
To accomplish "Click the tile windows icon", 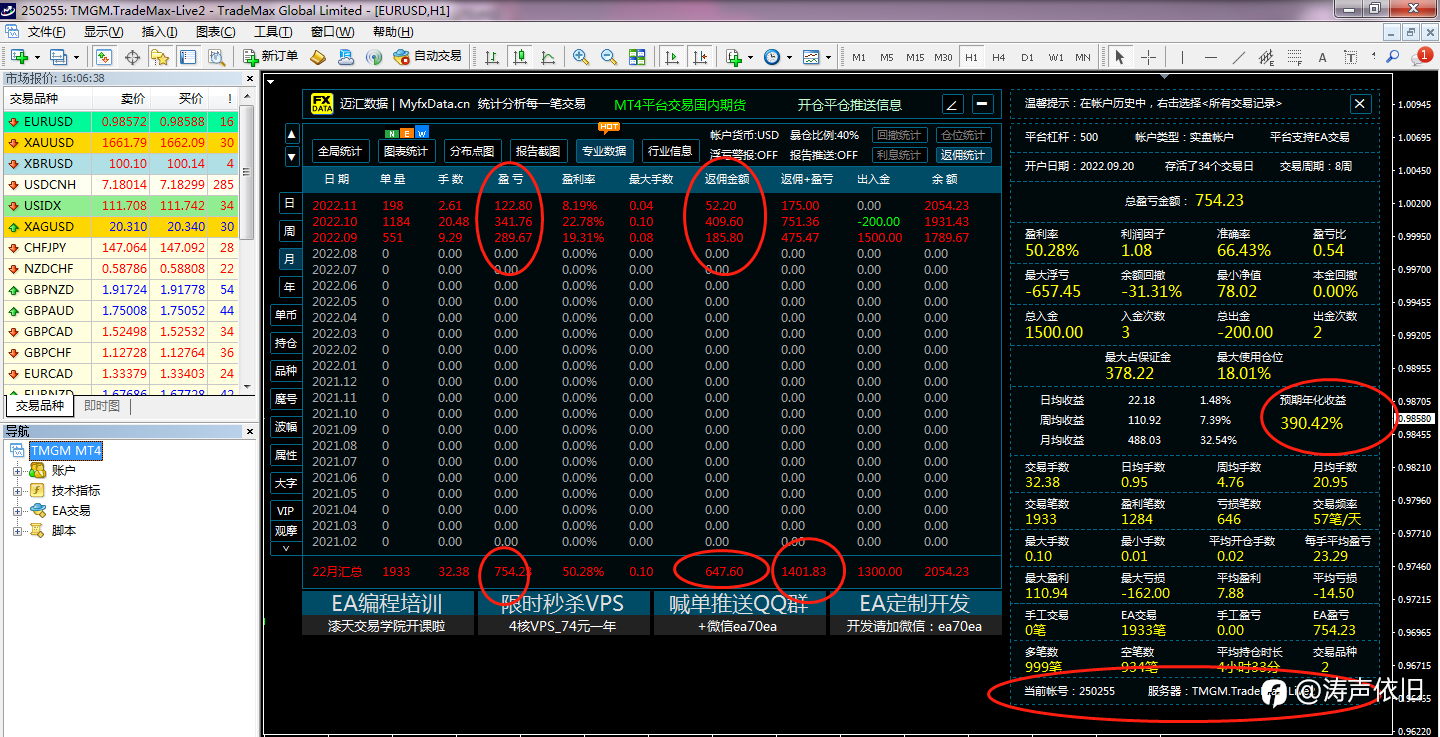I will click(x=636, y=57).
